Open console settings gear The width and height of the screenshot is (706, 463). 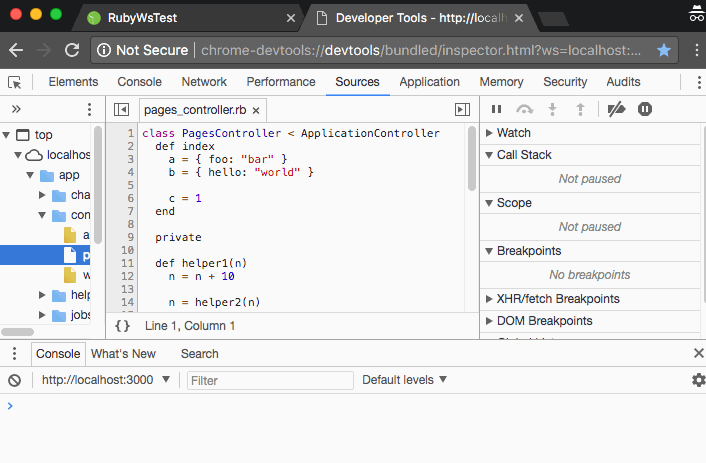click(698, 380)
